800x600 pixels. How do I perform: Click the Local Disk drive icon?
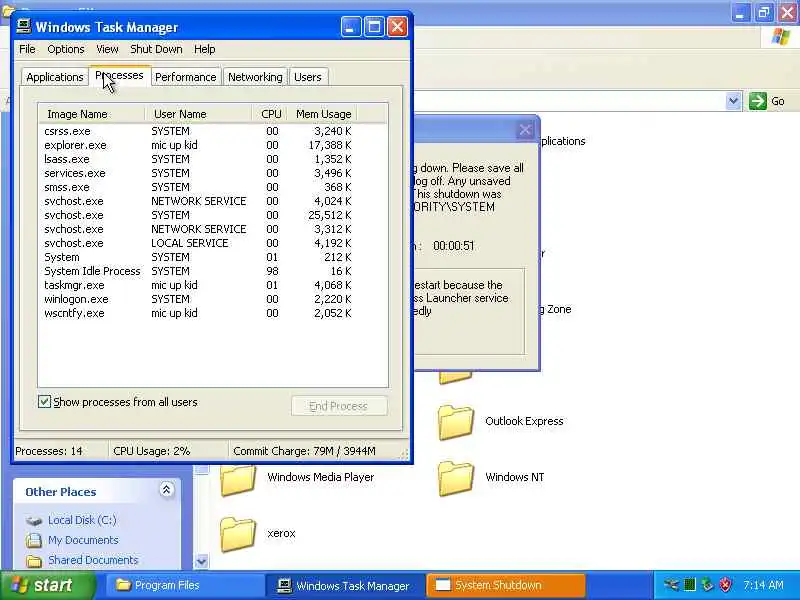click(34, 521)
